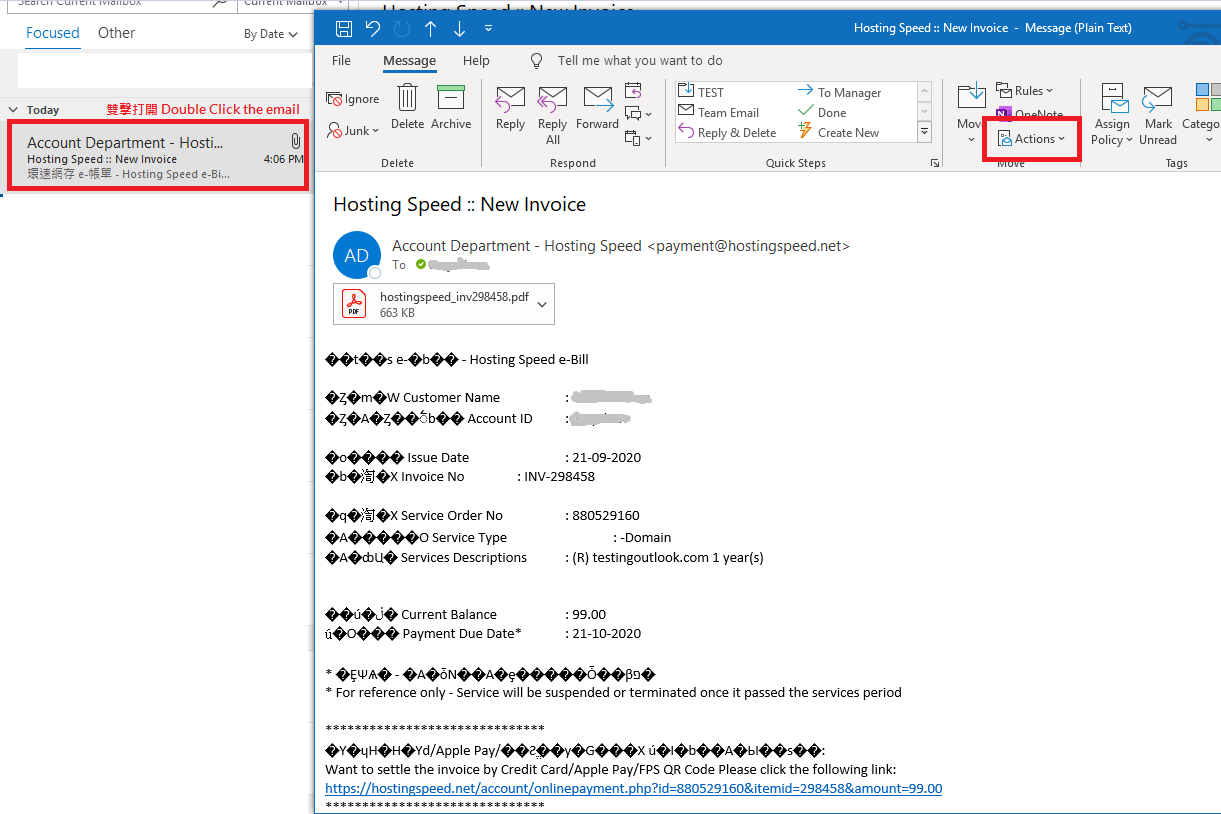Run the TEST quick step
The width and height of the screenshot is (1221, 814).
[701, 92]
